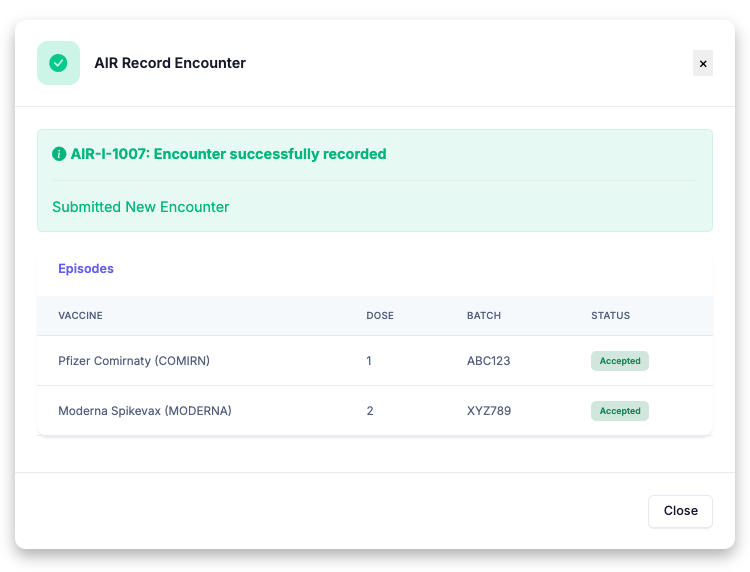Click the info icon beside AIR-I-1007
The image size is (750, 572).
coord(59,154)
